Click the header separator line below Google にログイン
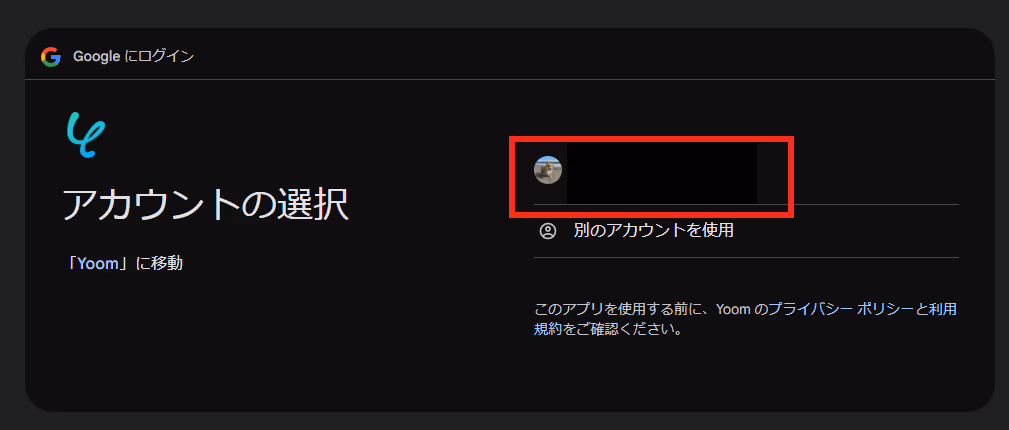This screenshot has width=1009, height=430. click(510, 79)
